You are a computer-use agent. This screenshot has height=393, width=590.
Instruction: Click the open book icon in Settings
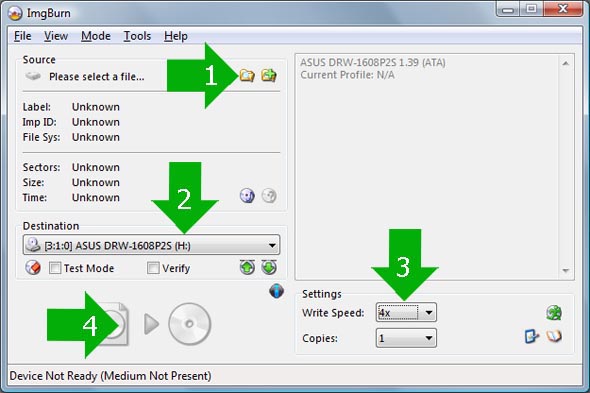554,336
